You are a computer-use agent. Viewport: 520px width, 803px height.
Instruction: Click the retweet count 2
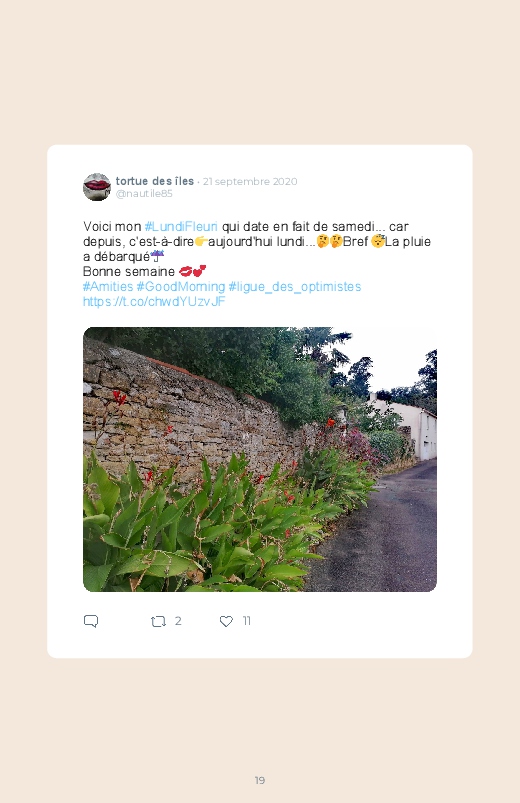tap(178, 621)
